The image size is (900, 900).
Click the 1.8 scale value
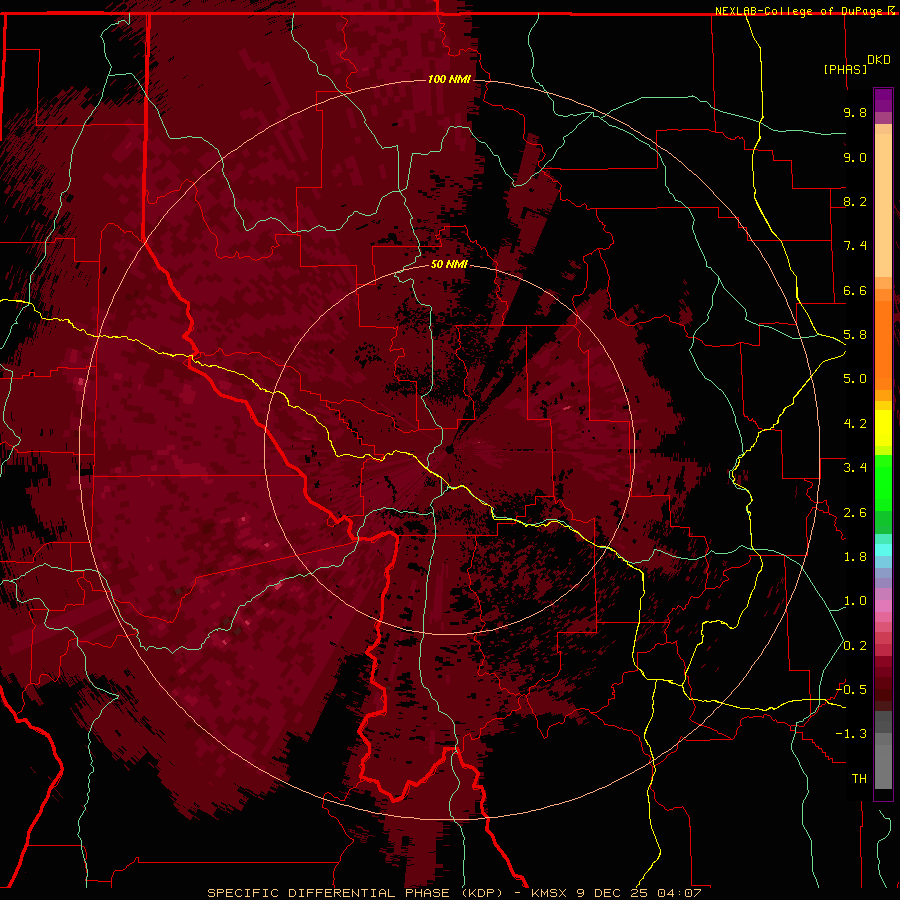pos(855,557)
